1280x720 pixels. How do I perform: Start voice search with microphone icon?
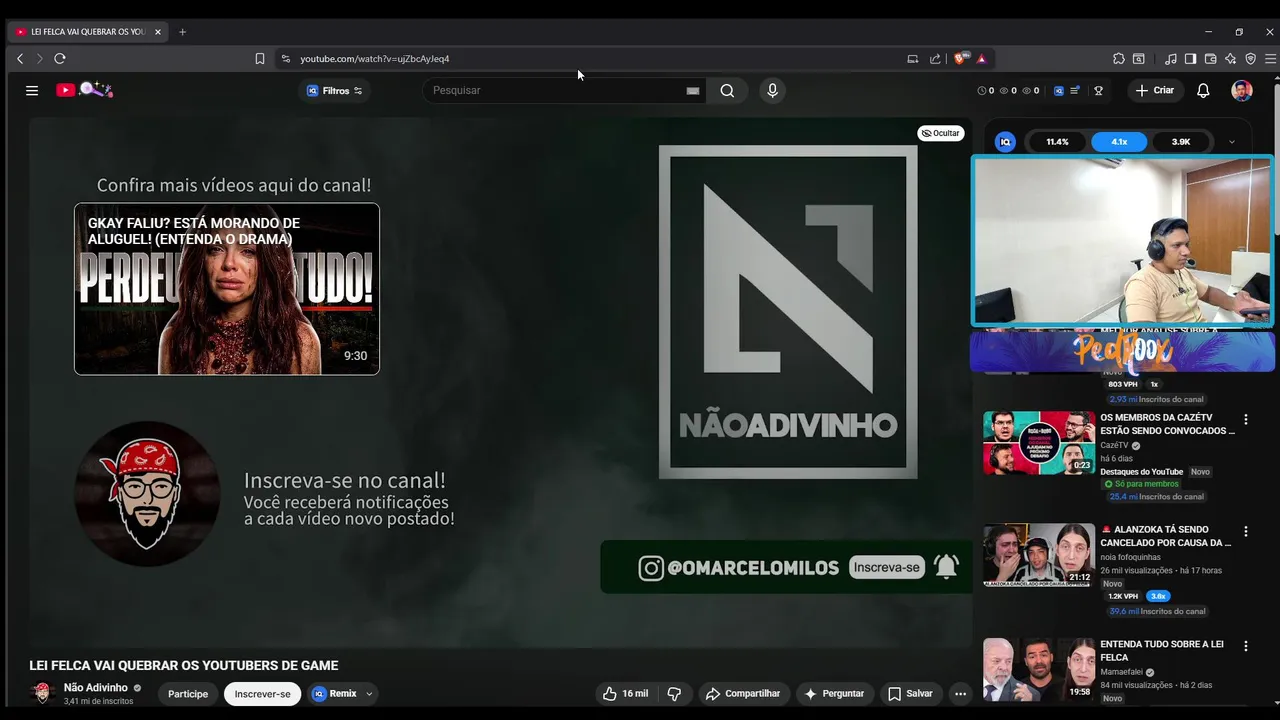pos(772,90)
